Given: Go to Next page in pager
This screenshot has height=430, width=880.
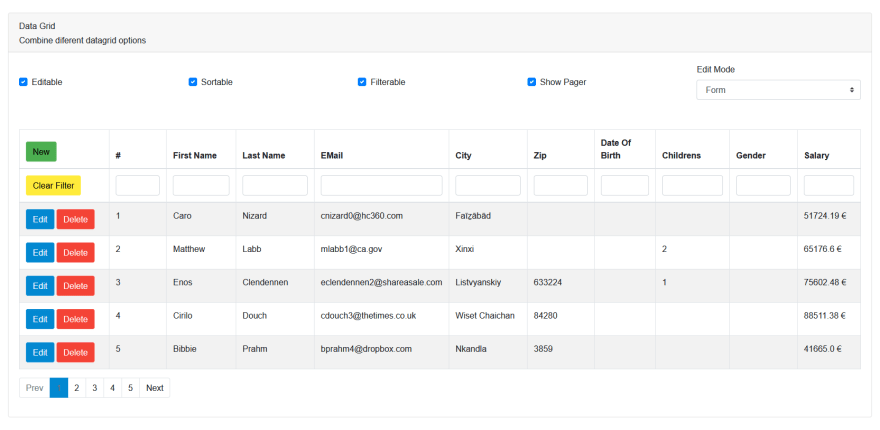Looking at the screenshot, I should pyautogui.click(x=154, y=388).
